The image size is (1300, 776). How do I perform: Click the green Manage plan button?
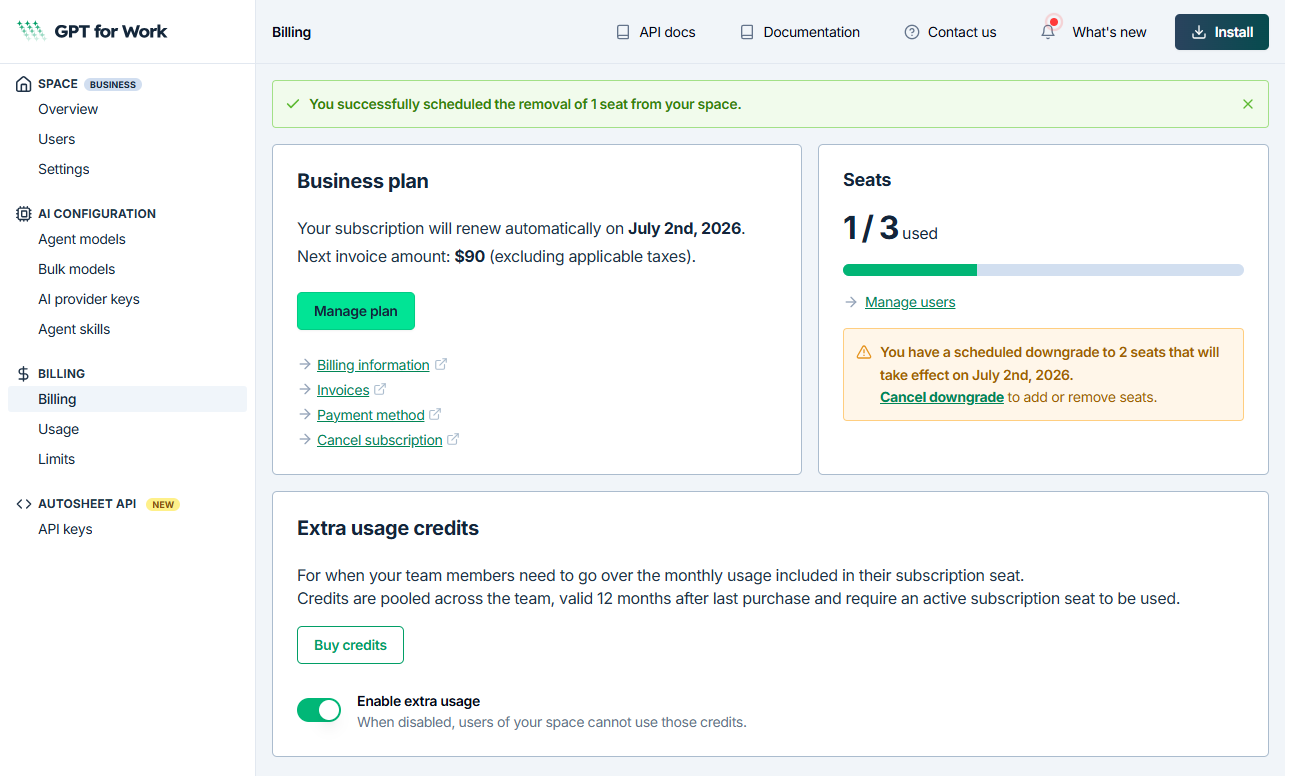(x=356, y=311)
